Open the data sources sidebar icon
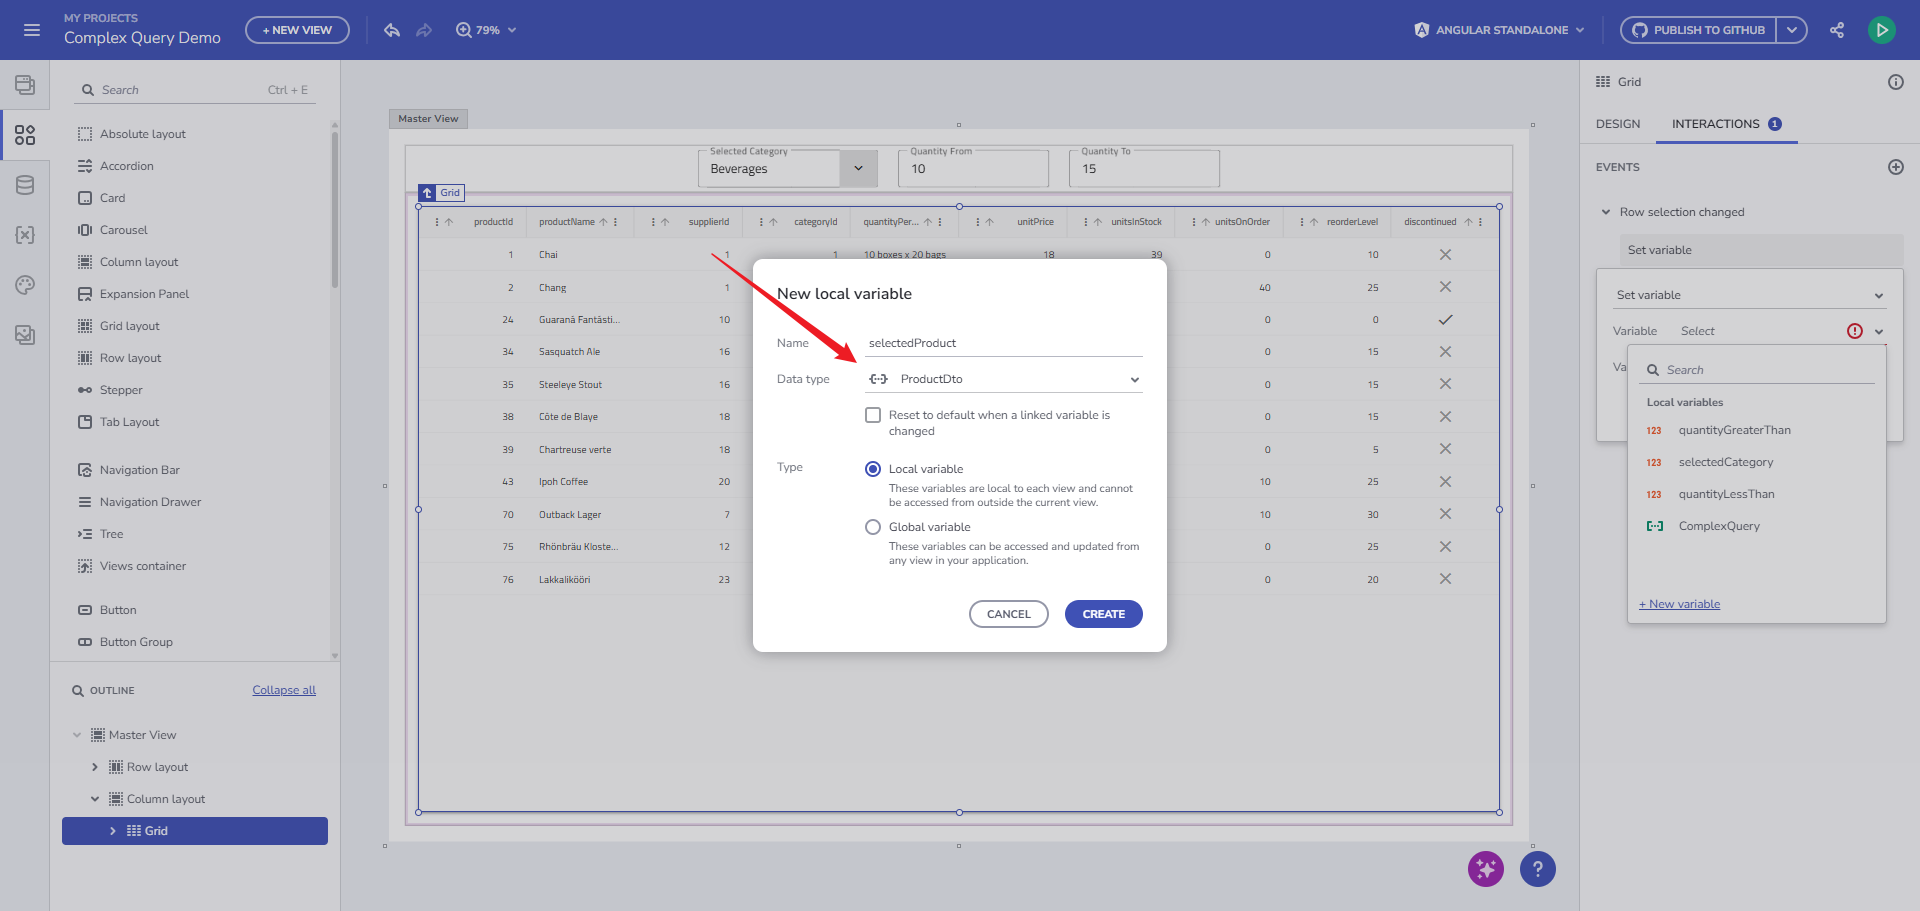This screenshot has width=1920, height=911. [25, 185]
